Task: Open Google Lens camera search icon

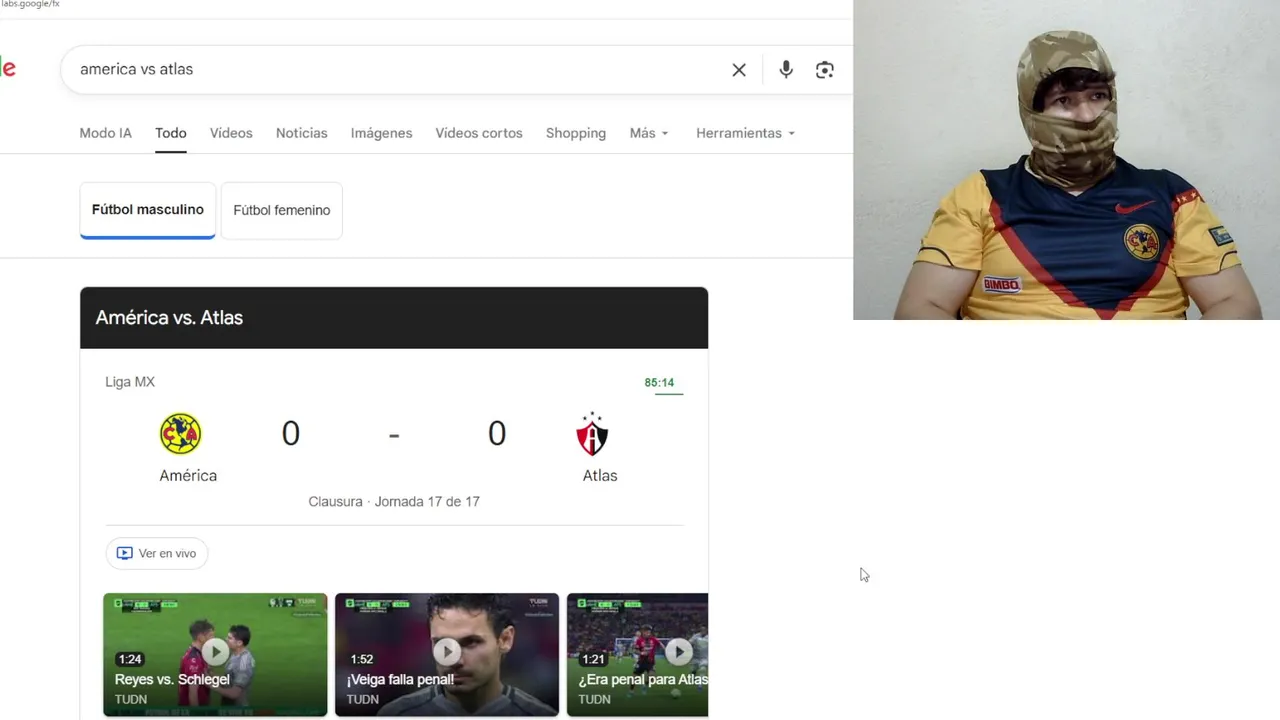Action: 825,70
